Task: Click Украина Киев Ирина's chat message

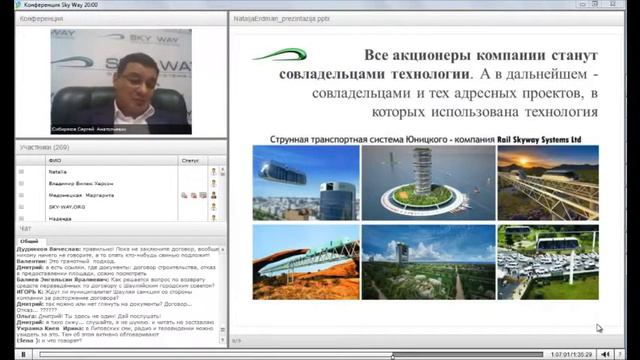Action: pyautogui.click(x=115, y=331)
